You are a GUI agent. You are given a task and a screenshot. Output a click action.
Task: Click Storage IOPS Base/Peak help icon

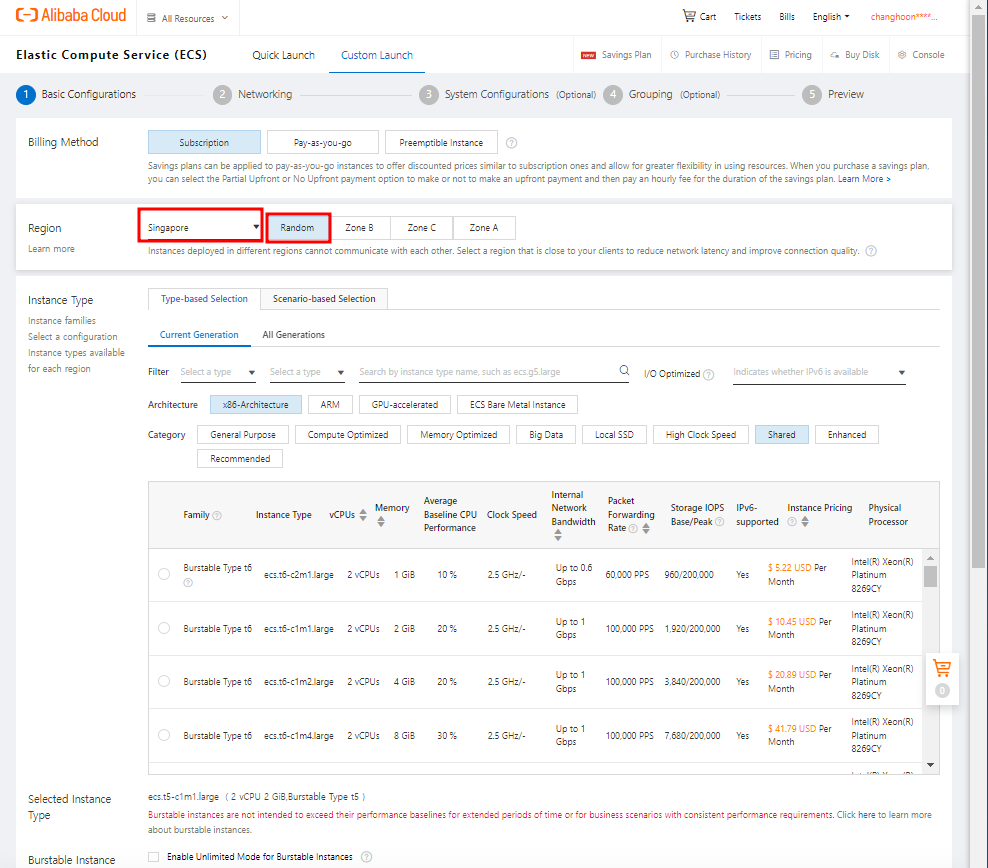pyautogui.click(x=720, y=522)
